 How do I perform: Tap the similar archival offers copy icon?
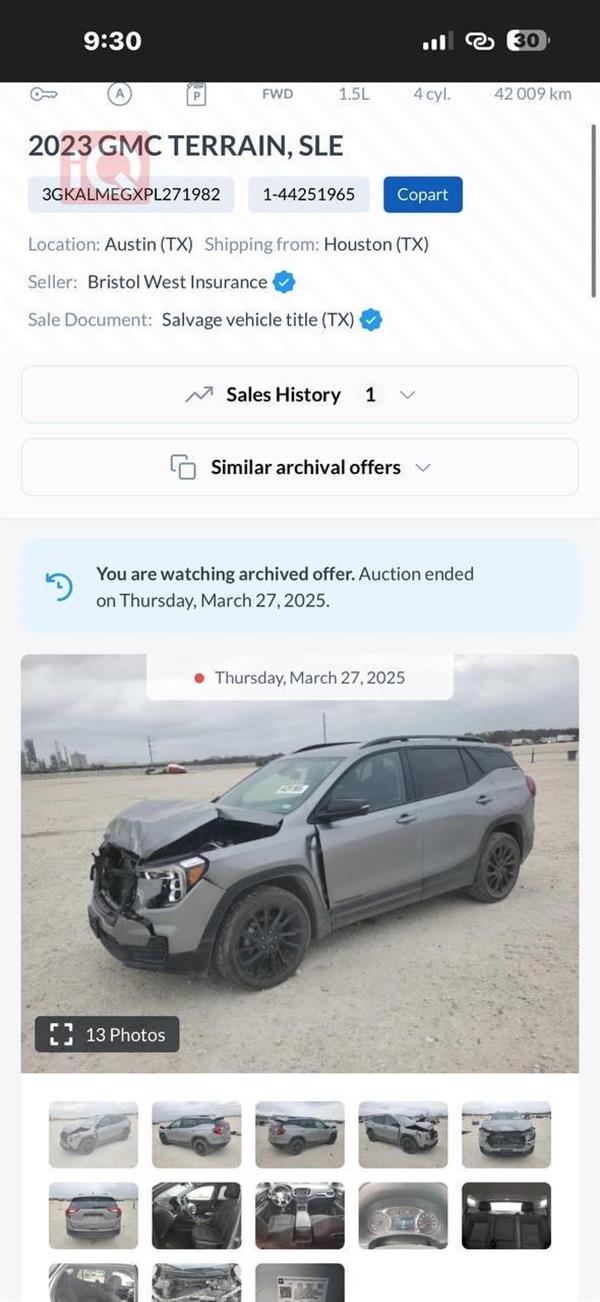183,467
